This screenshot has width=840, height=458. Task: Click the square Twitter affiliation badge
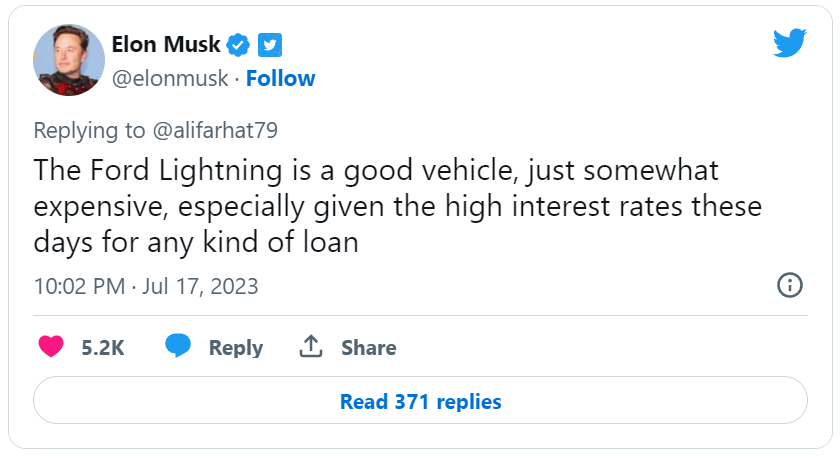pos(270,44)
